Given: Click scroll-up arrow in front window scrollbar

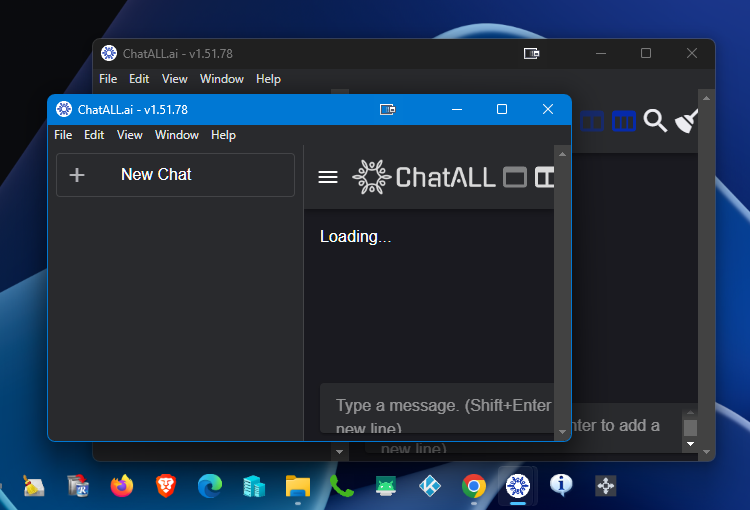Looking at the screenshot, I should pos(562,154).
